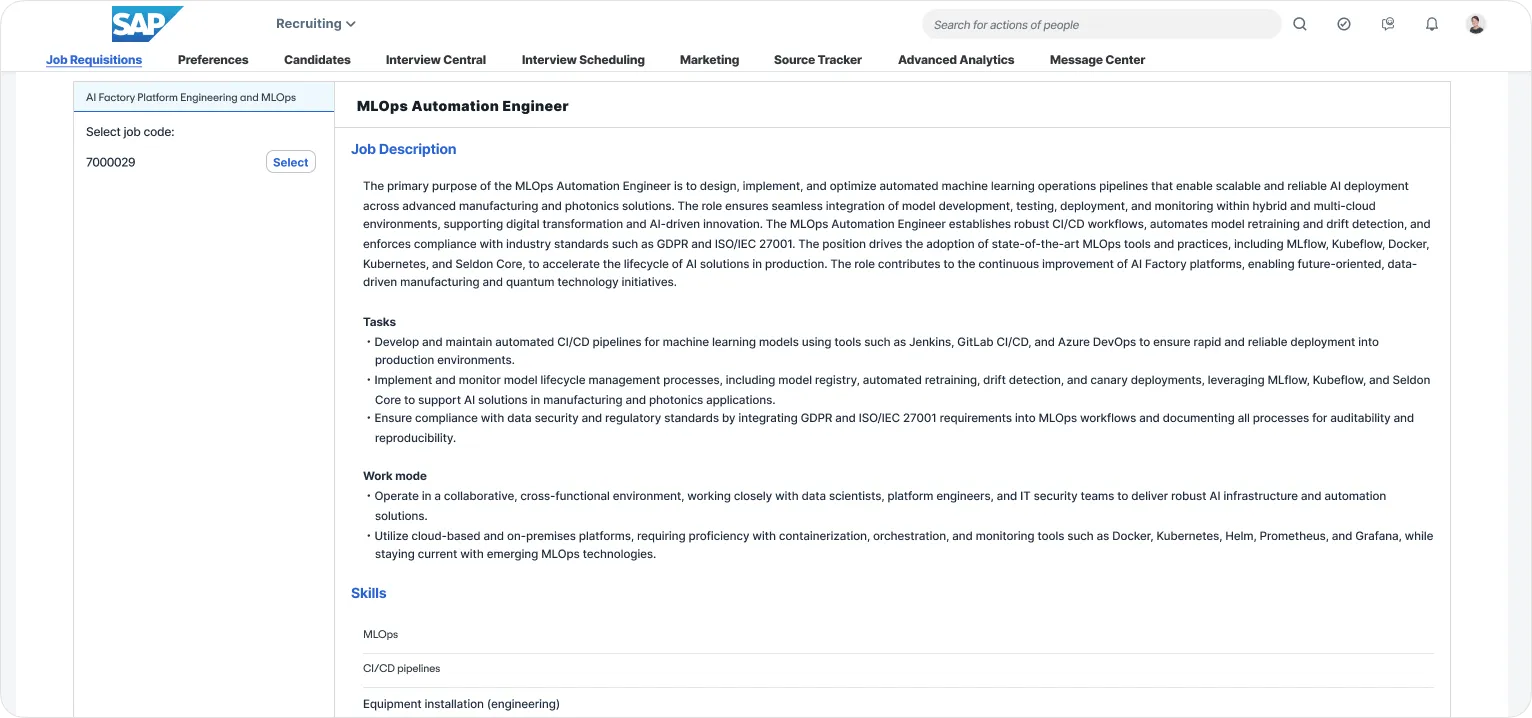
Task: Click the SAP logo to go home
Action: [146, 23]
